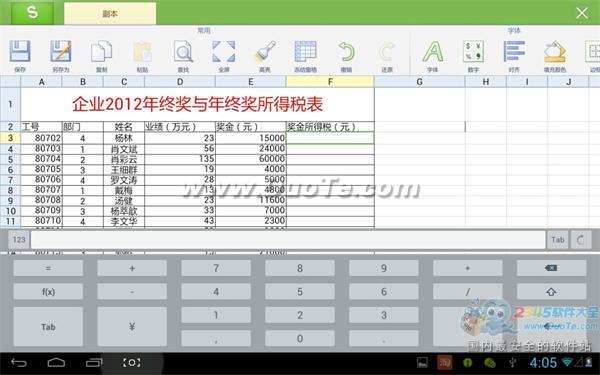The height and width of the screenshot is (375, 600).
Task: Open the Font (字体) settings icon
Action: 433,52
